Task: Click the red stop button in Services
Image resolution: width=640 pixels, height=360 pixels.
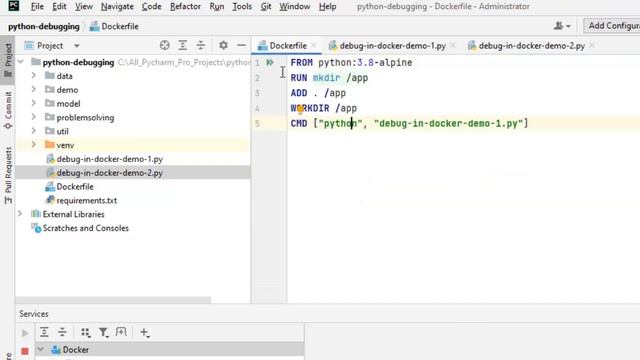Action: click(25, 351)
